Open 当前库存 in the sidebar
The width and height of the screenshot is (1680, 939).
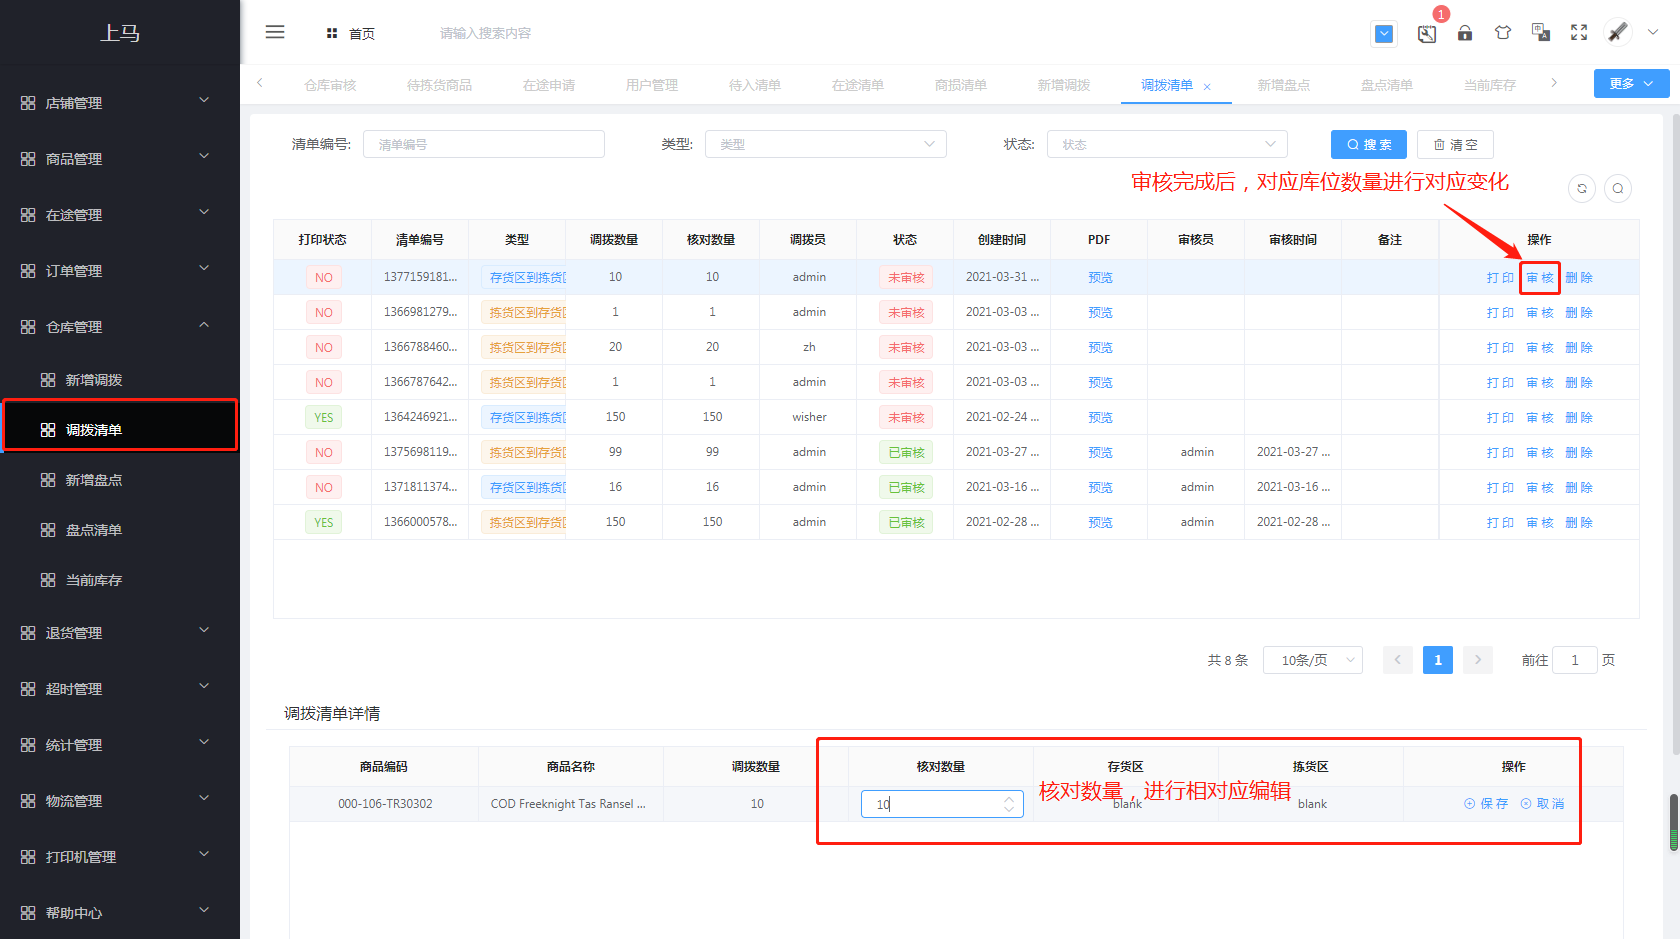120,580
